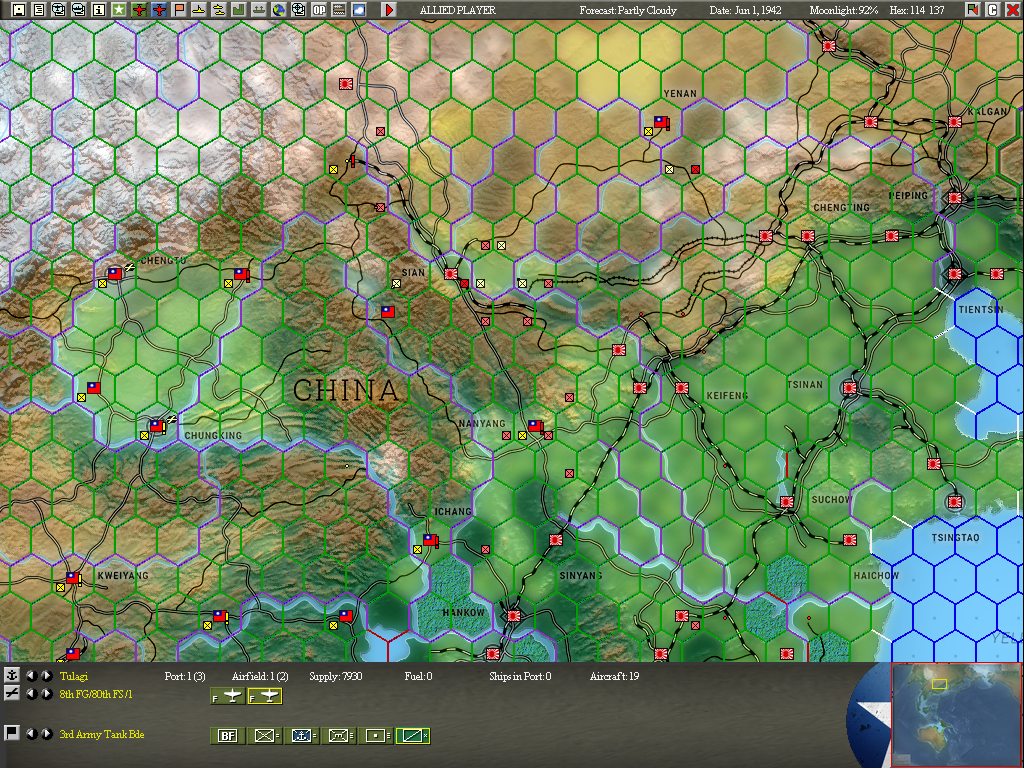The image size is (1024, 768).
Task: Open the 8th FG/80th FS /1 unit link
Action: pos(96,694)
